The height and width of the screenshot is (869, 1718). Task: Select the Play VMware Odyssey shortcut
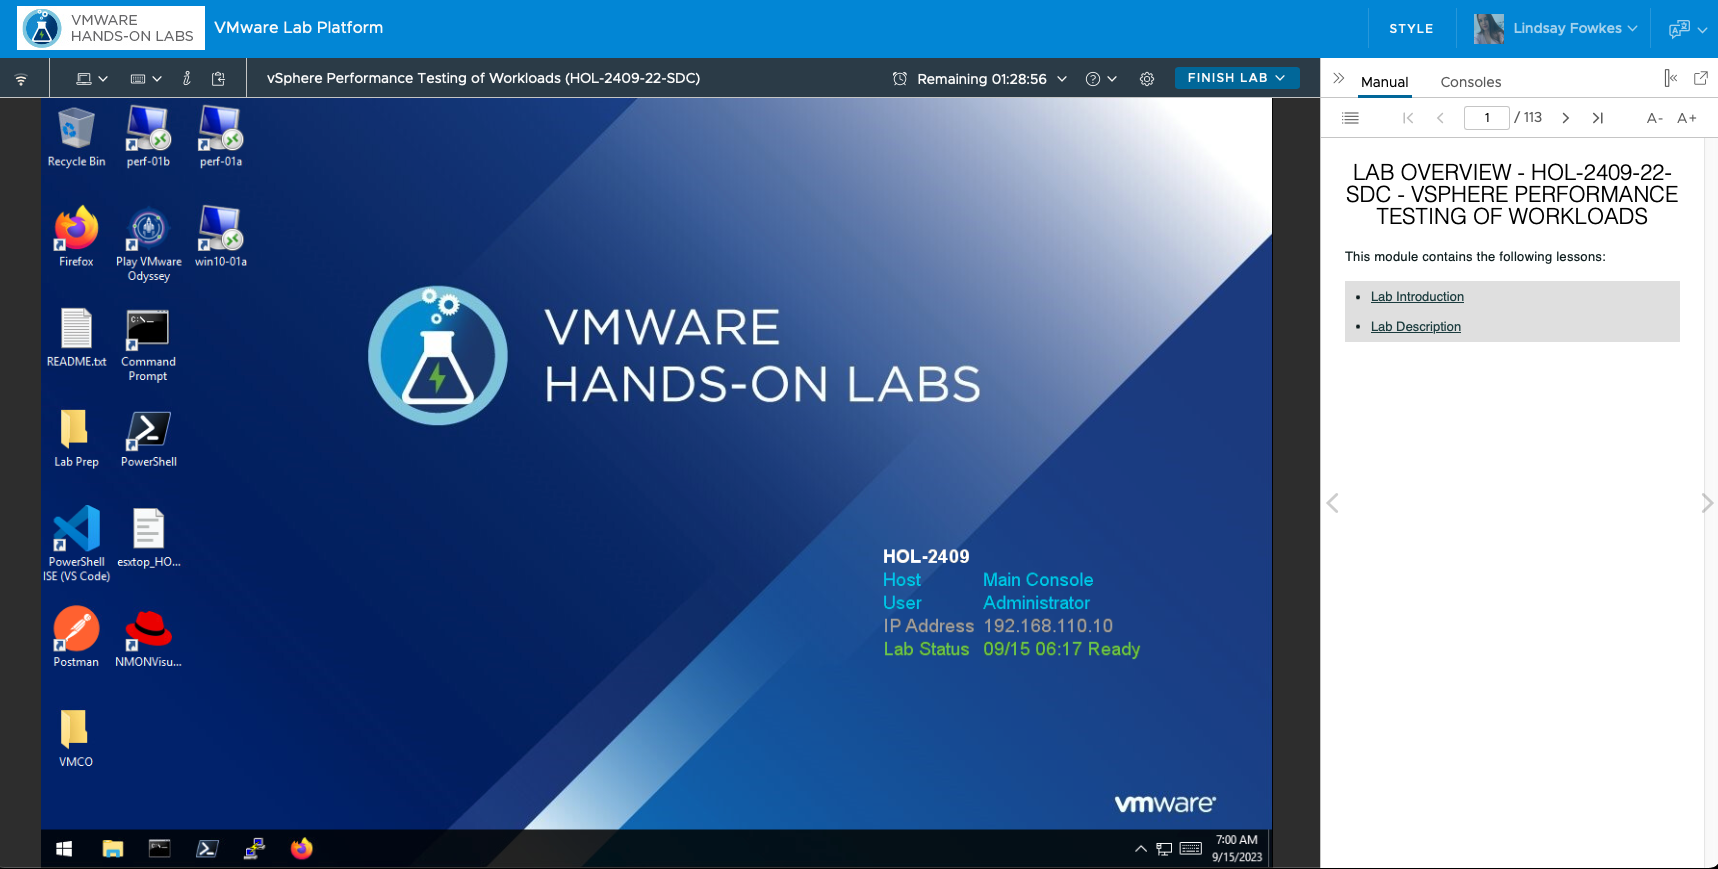tap(148, 244)
